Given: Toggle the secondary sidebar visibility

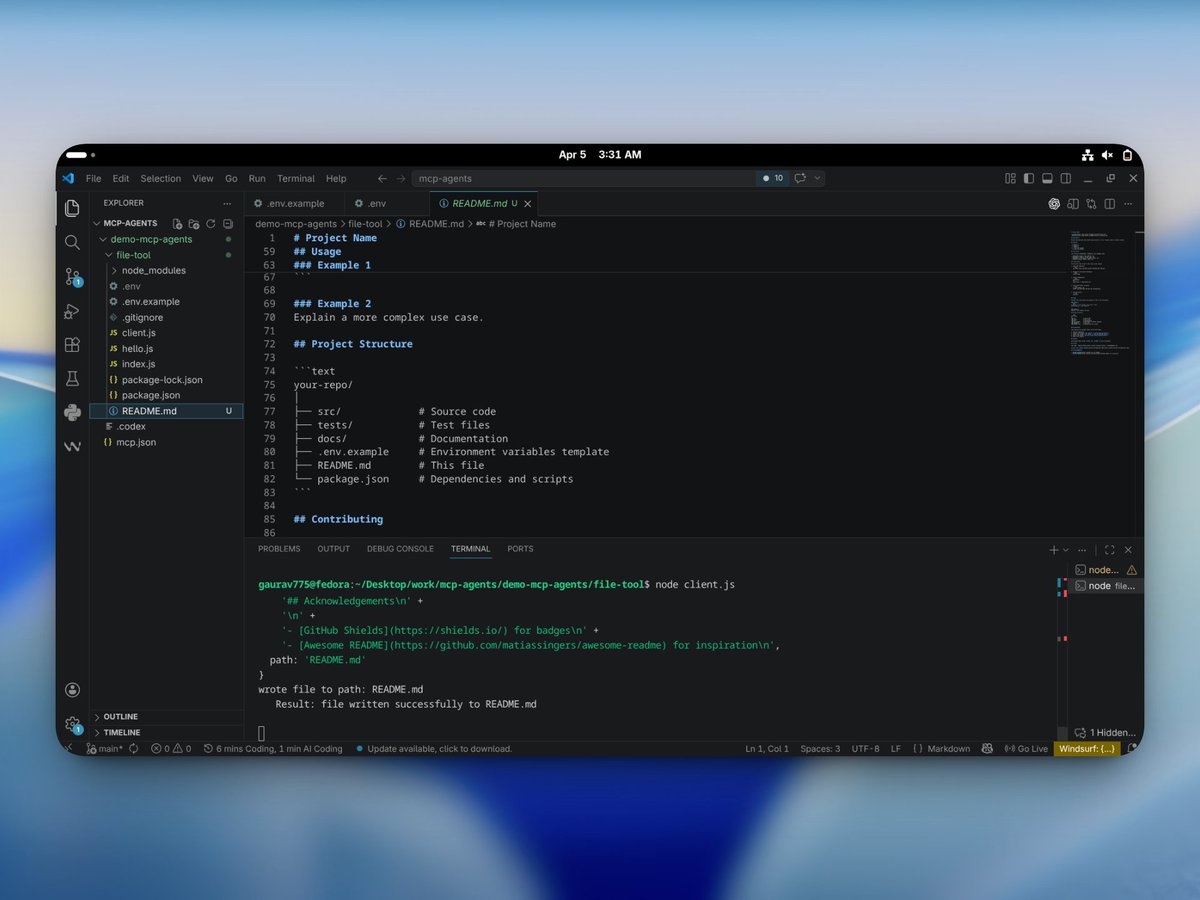Looking at the screenshot, I should coord(1065,179).
